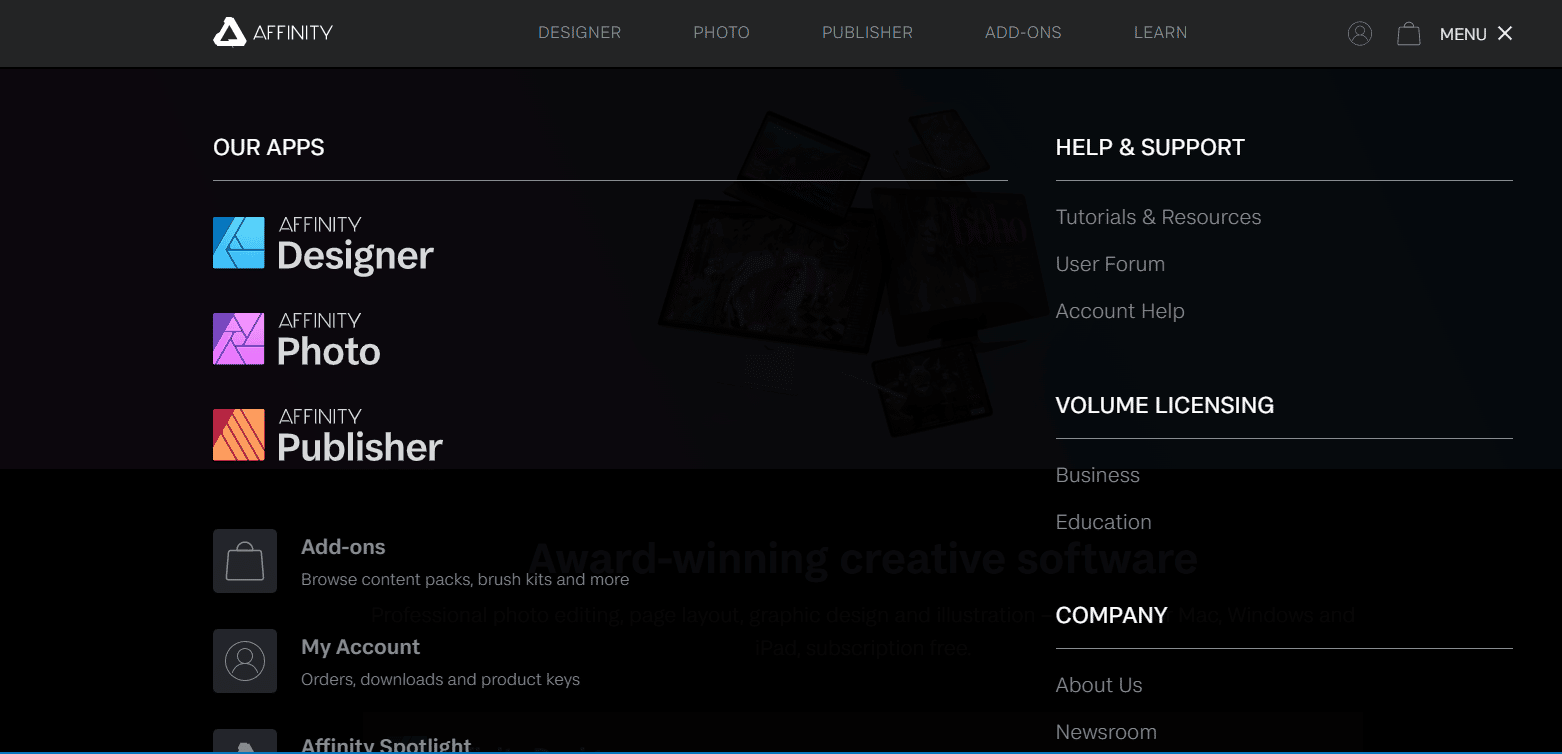This screenshot has height=754, width=1562.
Task: Click the Add-ons heading text
Action: click(x=343, y=547)
